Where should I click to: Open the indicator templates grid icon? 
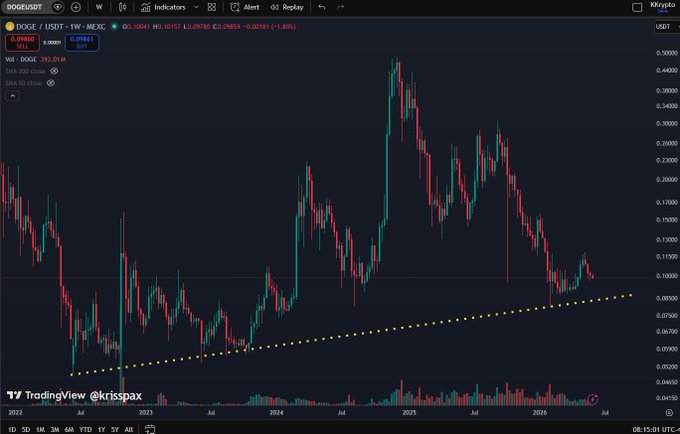coord(212,7)
